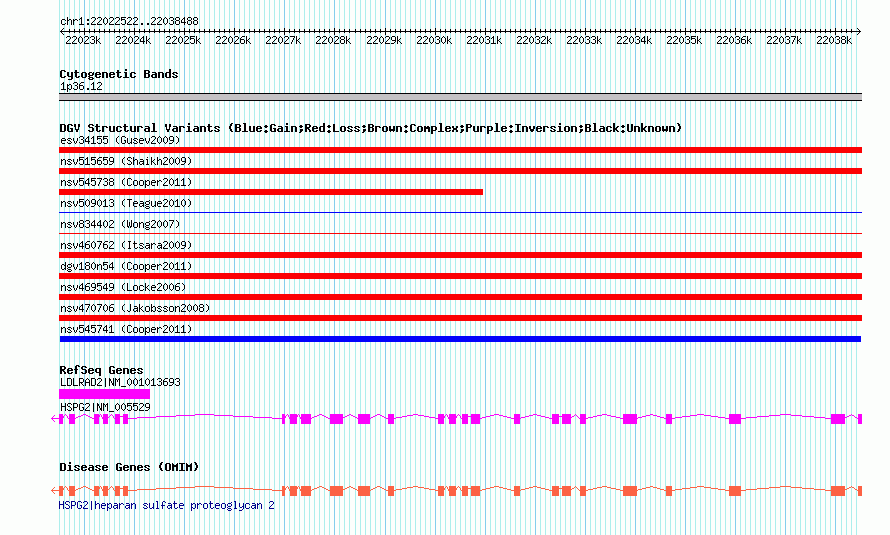Screen dimensions: 890x535
Task: Click the nsv545738 (Cooper2011) label
Action: pyautogui.click(x=126, y=182)
